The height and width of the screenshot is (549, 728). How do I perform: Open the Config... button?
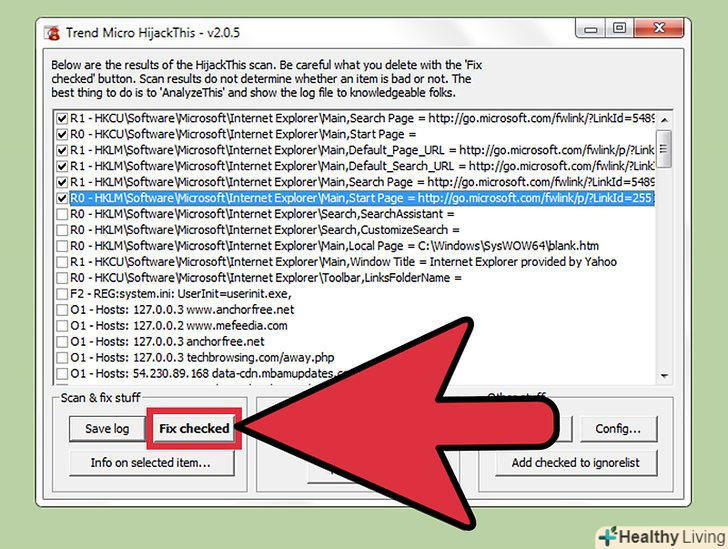(x=618, y=428)
